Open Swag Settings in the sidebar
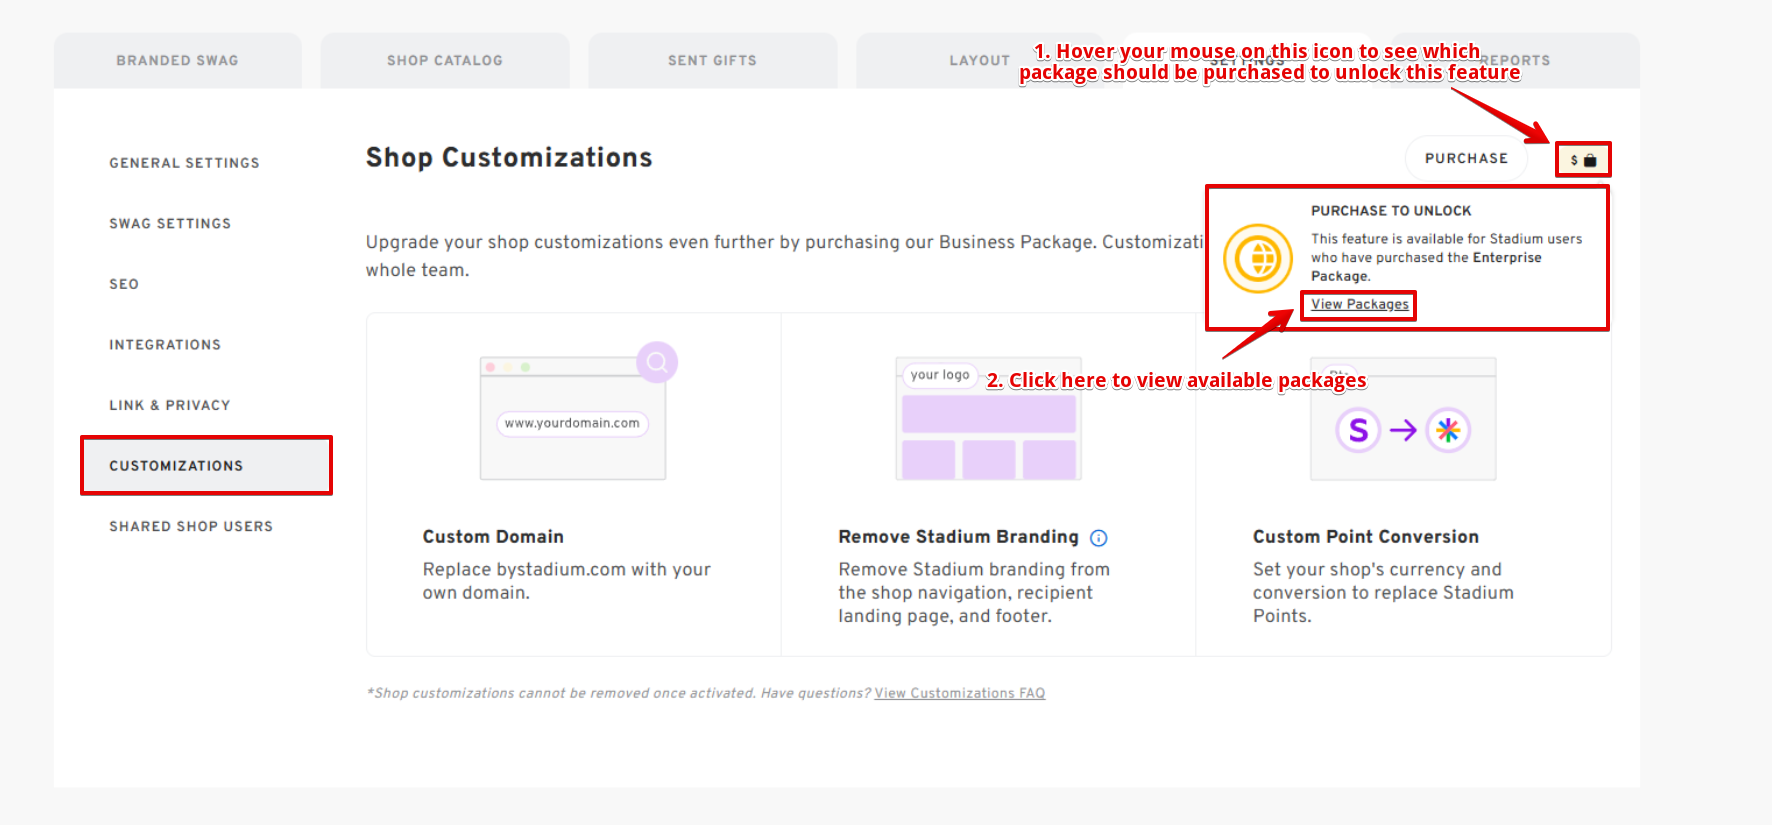This screenshot has width=1772, height=825. click(170, 224)
